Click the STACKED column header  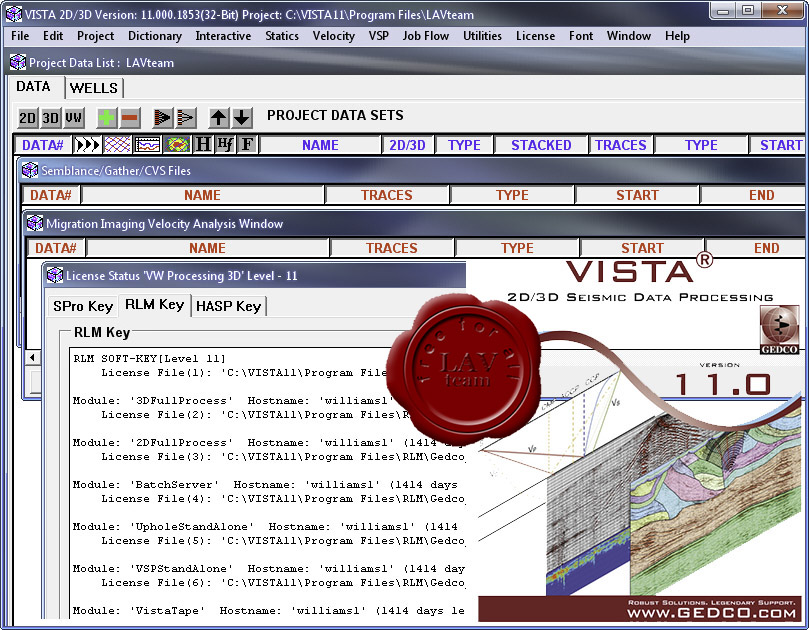(541, 145)
